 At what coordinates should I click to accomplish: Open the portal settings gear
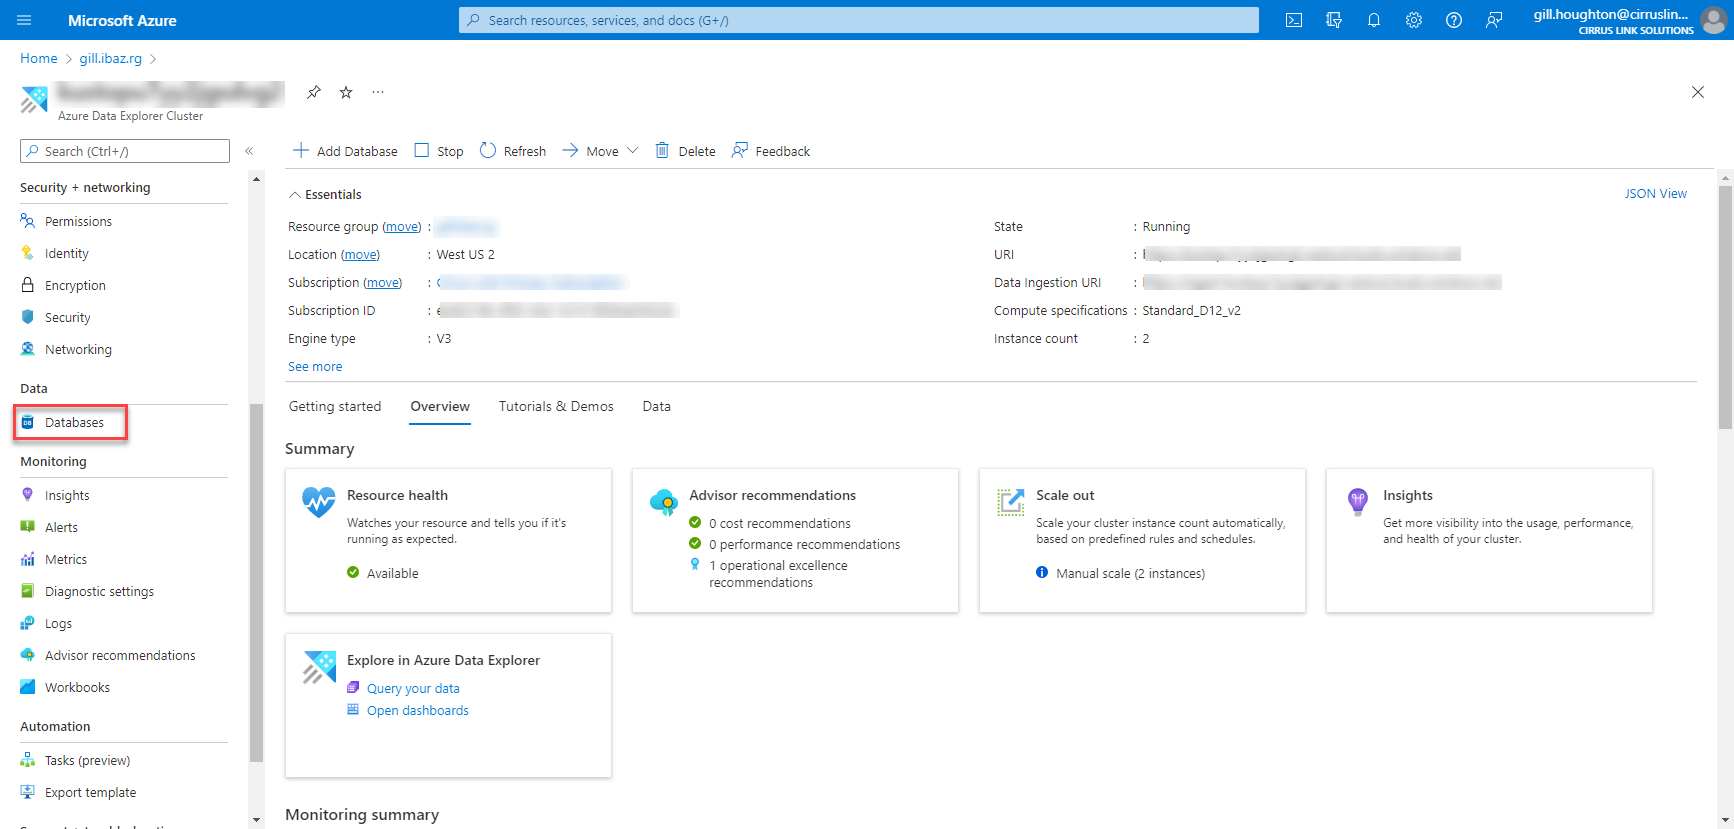[1413, 20]
